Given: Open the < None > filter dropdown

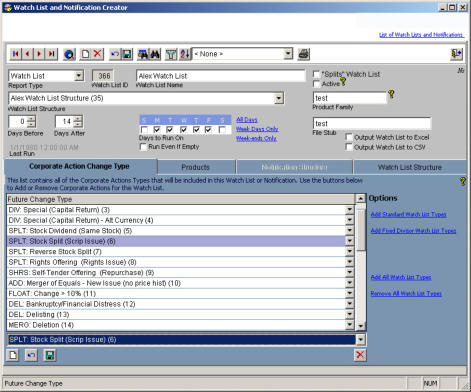Looking at the screenshot, I should (288, 54).
